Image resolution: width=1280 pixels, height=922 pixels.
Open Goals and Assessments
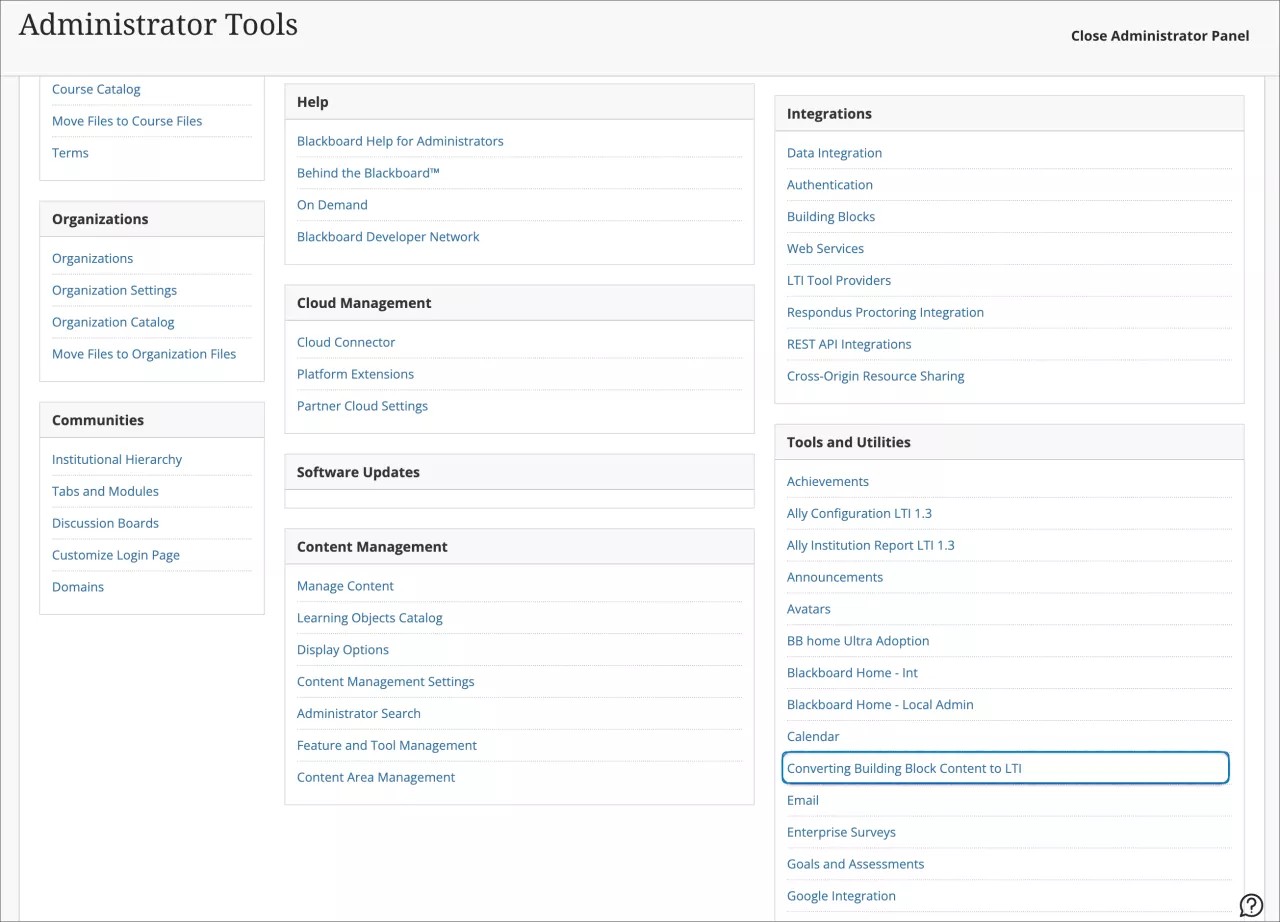coord(855,864)
